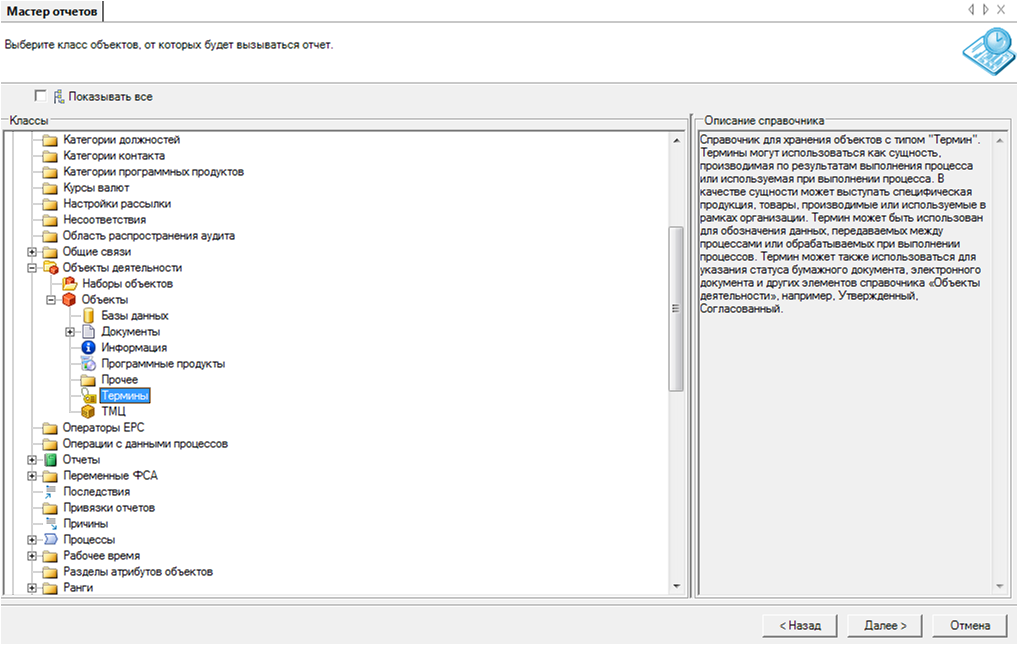
Task: Click the green Отчеты icon
Action: pos(50,460)
